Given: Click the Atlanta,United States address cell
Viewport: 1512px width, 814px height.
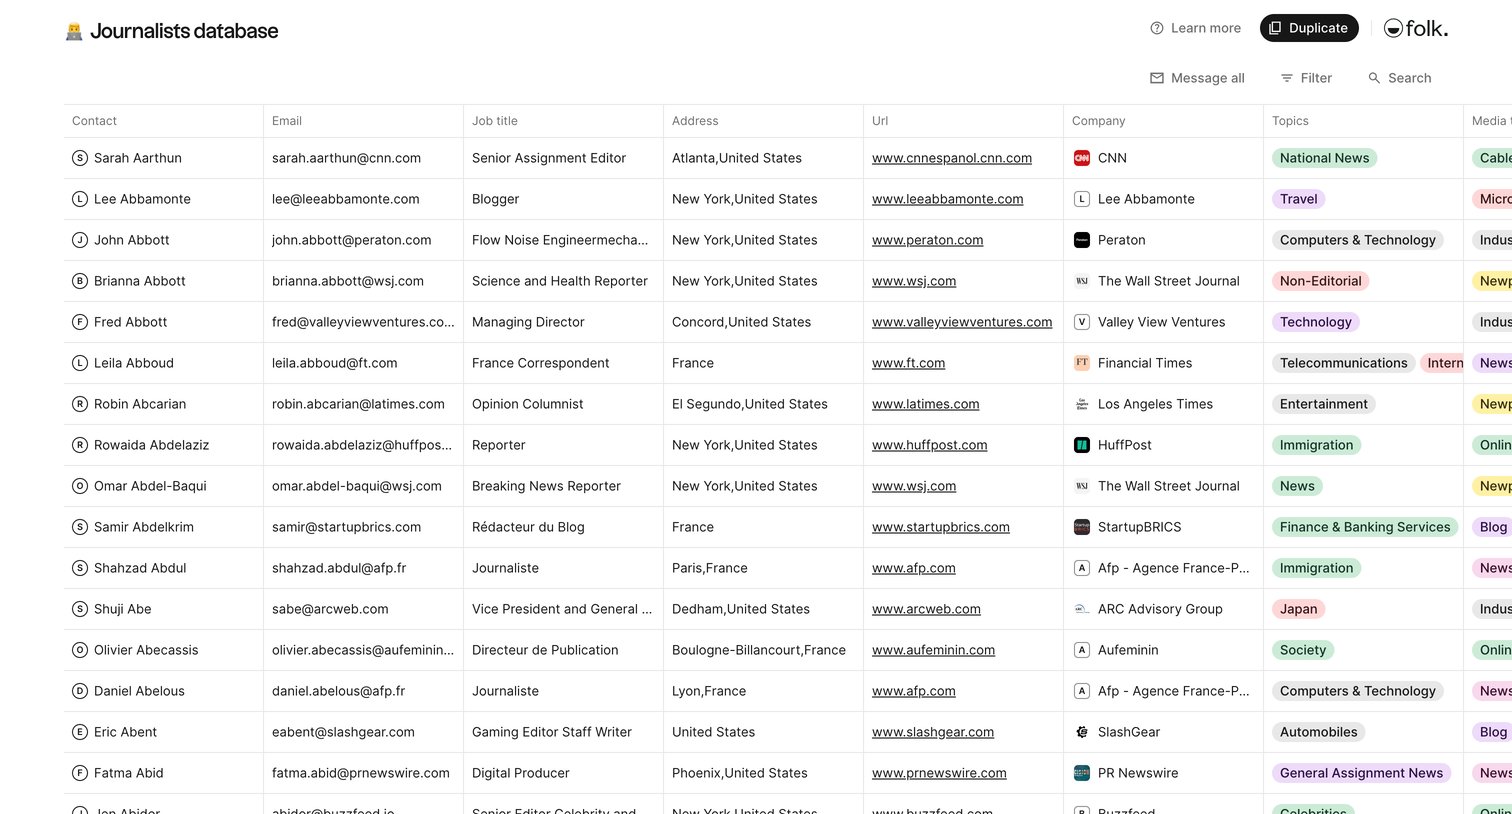Looking at the screenshot, I should point(763,158).
